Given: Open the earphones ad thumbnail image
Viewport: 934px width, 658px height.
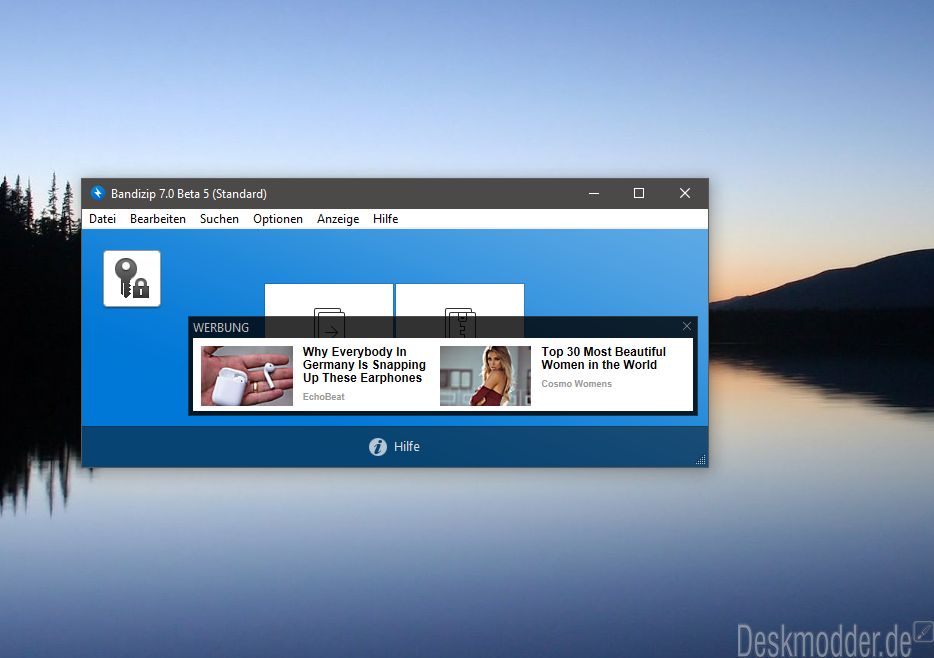Looking at the screenshot, I should pyautogui.click(x=247, y=376).
